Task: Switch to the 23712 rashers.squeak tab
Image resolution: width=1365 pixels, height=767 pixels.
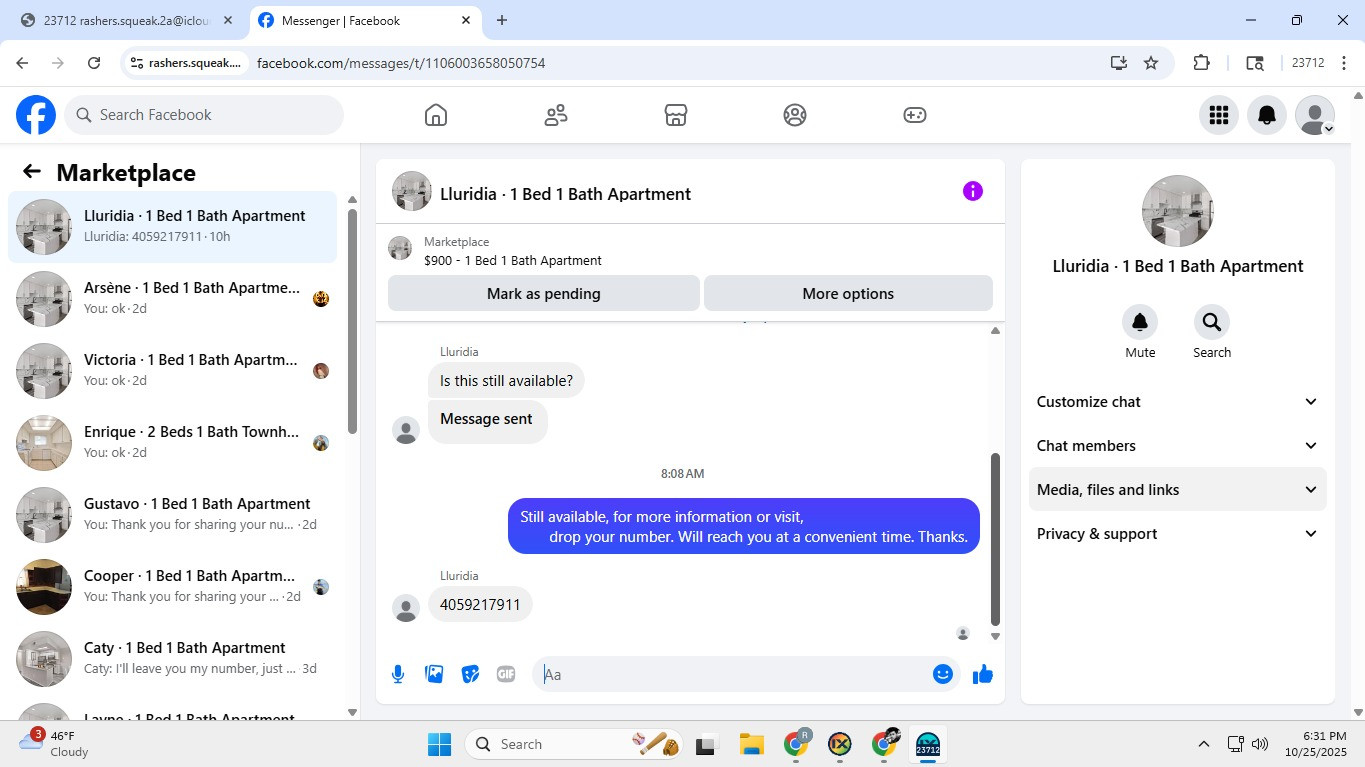Action: (127, 20)
